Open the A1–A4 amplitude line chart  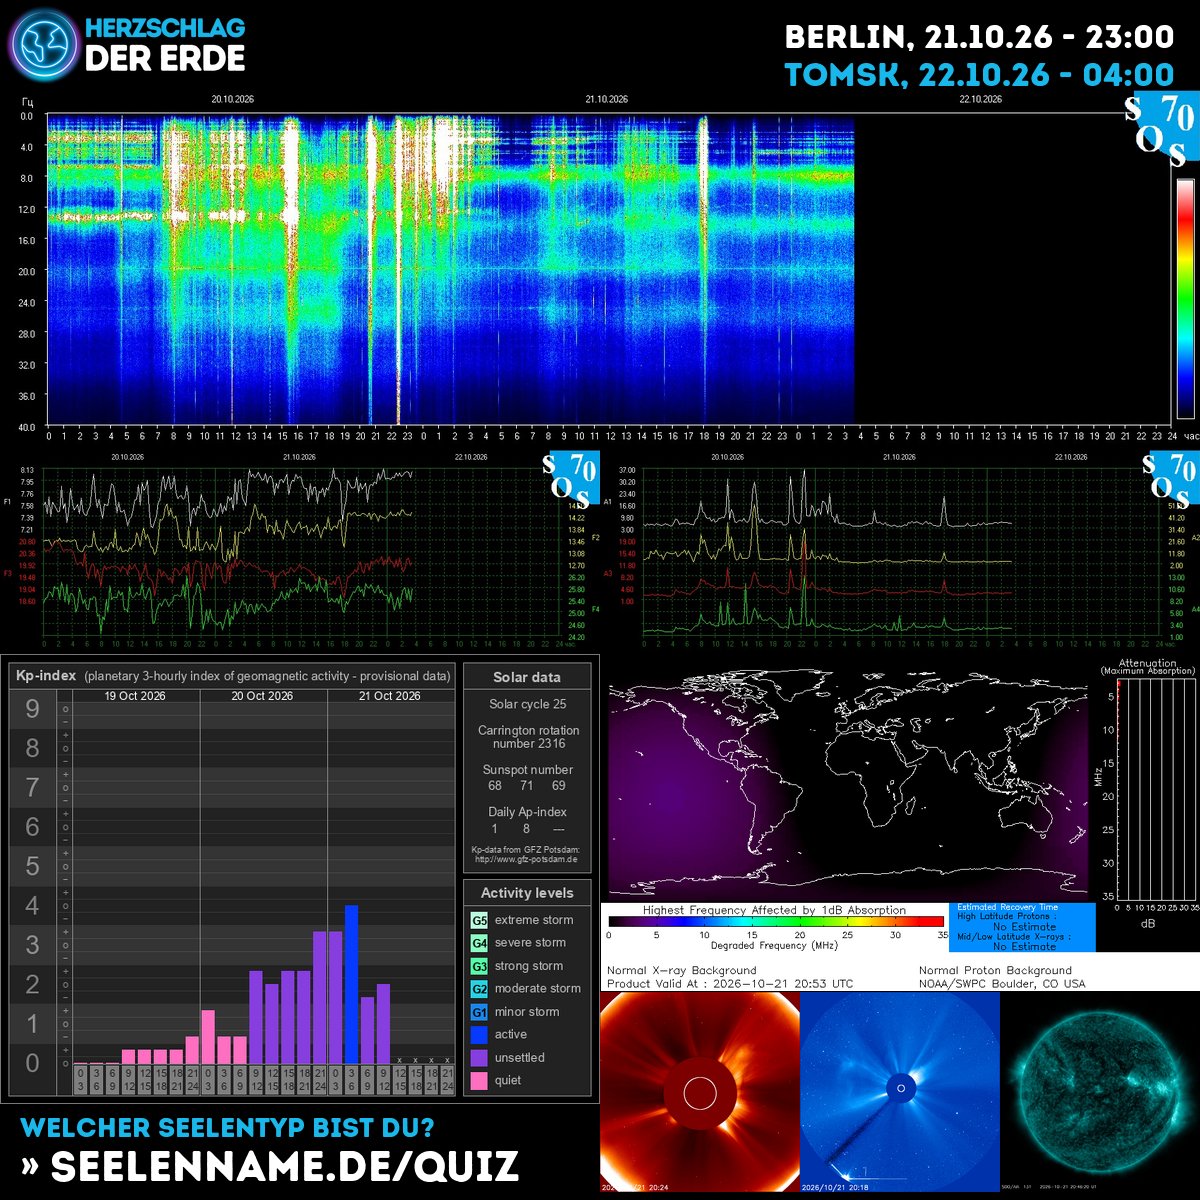click(x=900, y=549)
